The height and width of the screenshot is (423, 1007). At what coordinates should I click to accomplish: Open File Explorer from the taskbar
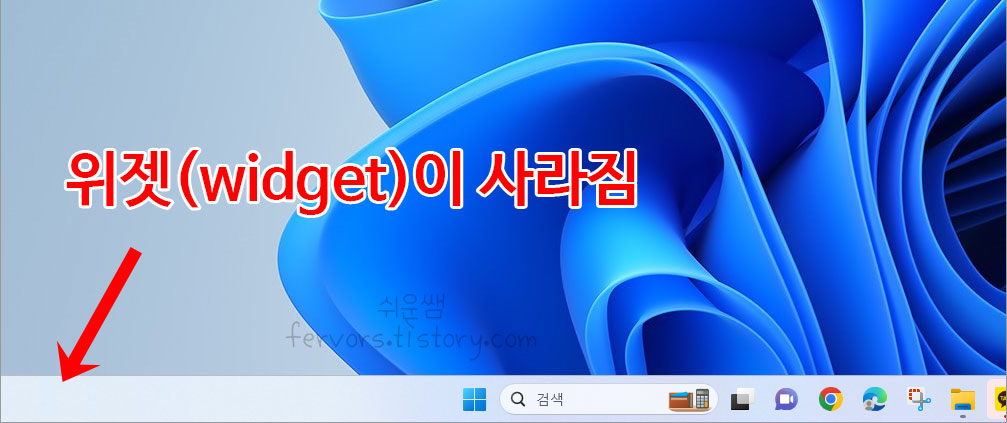pyautogui.click(x=963, y=399)
